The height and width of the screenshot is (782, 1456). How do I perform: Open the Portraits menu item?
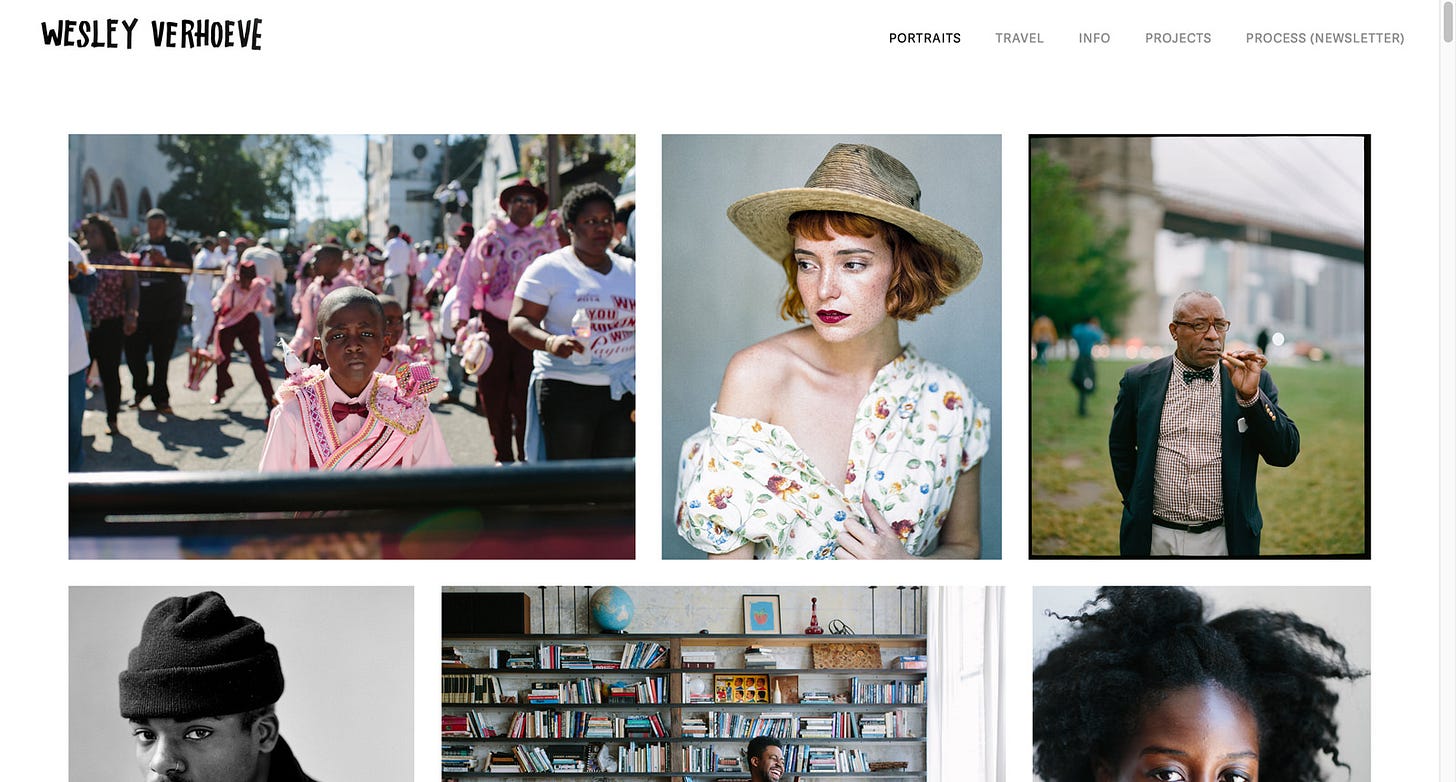pyautogui.click(x=925, y=38)
